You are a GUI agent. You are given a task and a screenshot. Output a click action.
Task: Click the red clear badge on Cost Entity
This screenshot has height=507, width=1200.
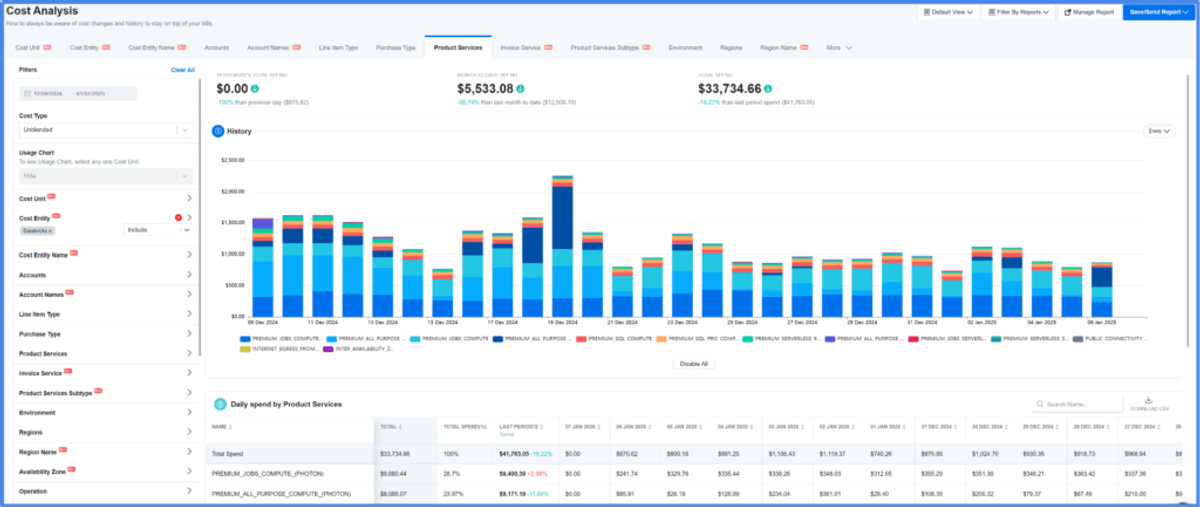(178, 217)
